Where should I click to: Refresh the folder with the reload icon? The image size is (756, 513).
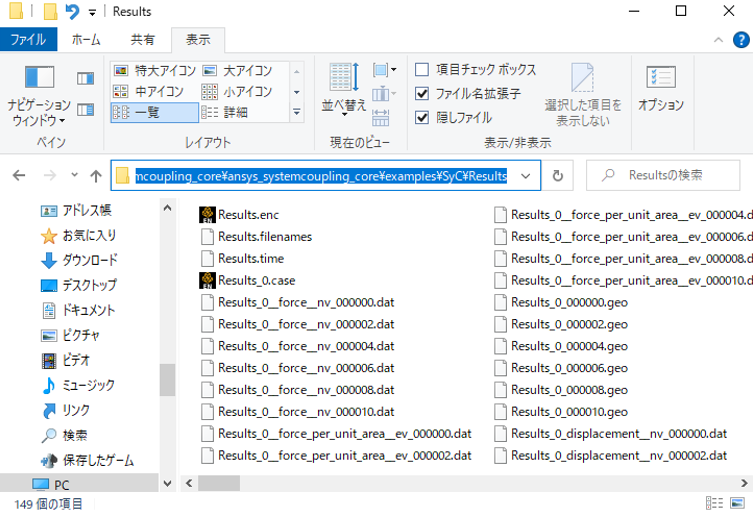[x=557, y=176]
